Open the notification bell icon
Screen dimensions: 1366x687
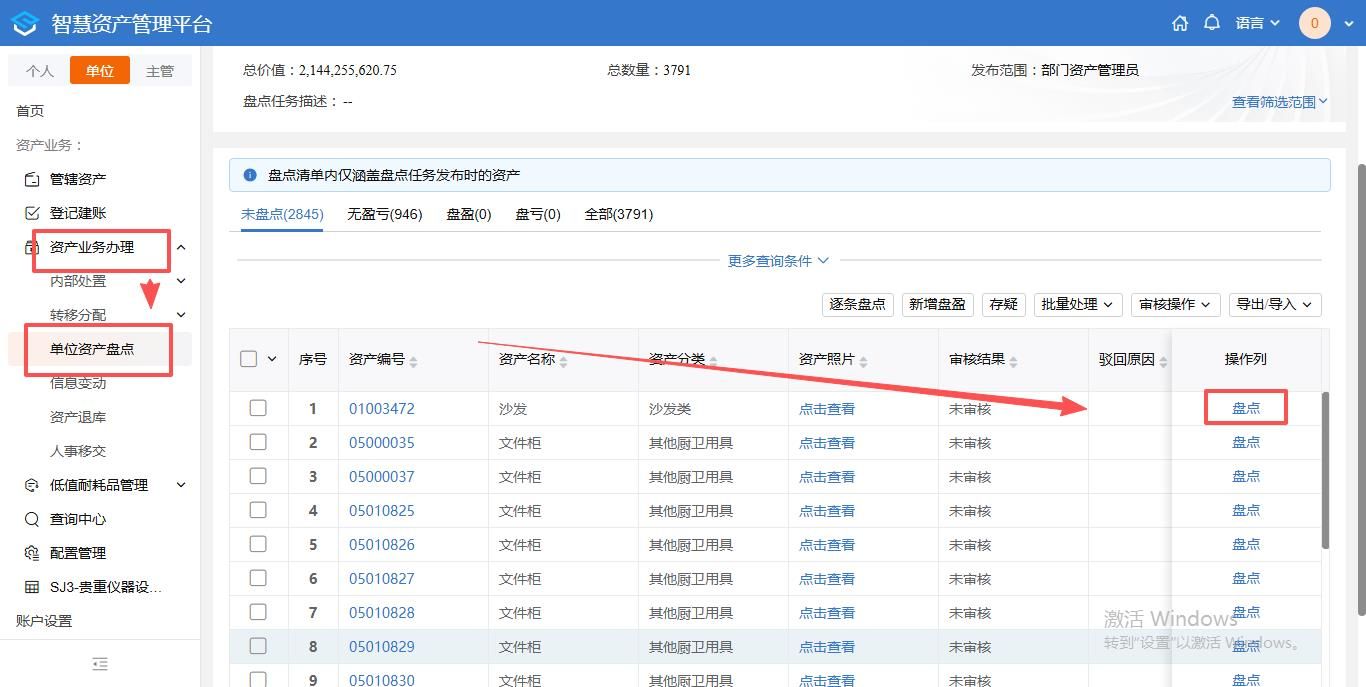pos(1212,23)
